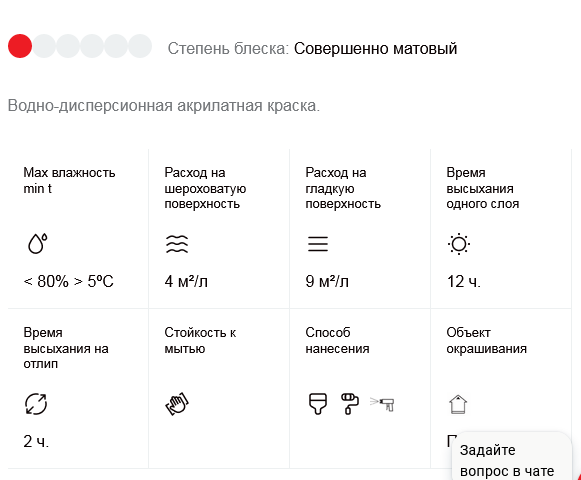
Task: Click the sun drying time icon
Action: coord(459,244)
